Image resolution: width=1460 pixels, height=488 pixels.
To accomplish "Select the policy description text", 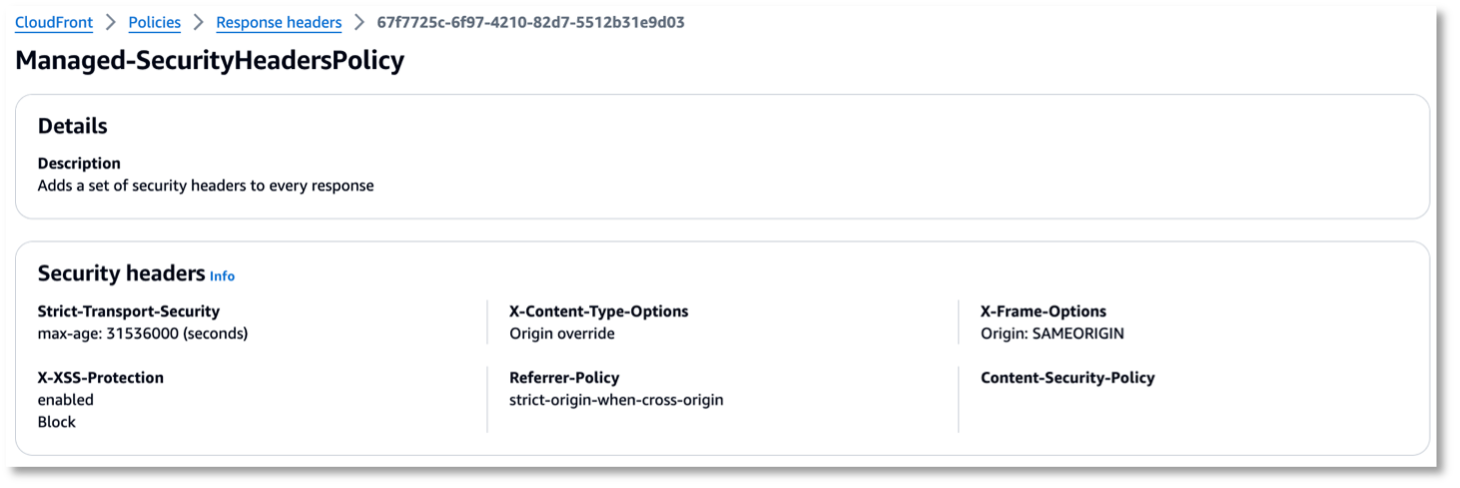I will pyautogui.click(x=205, y=185).
